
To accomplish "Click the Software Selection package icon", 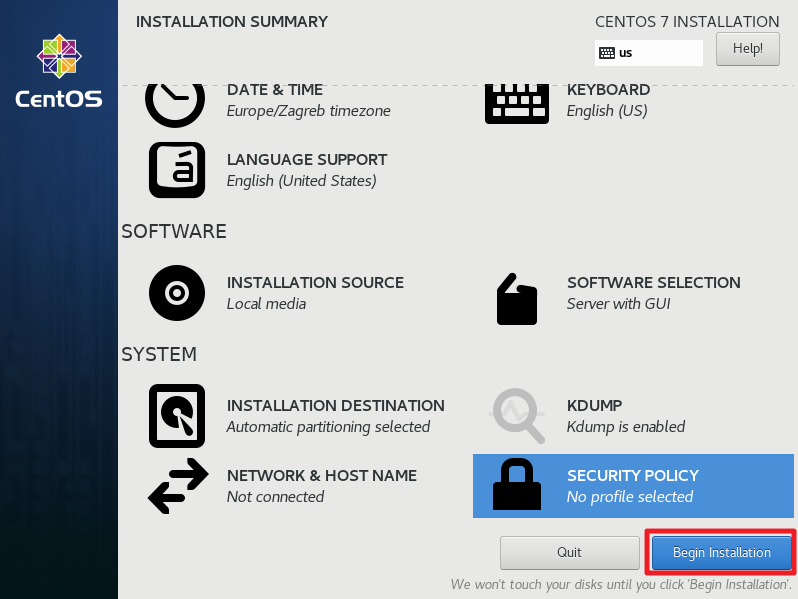I will 517,299.
